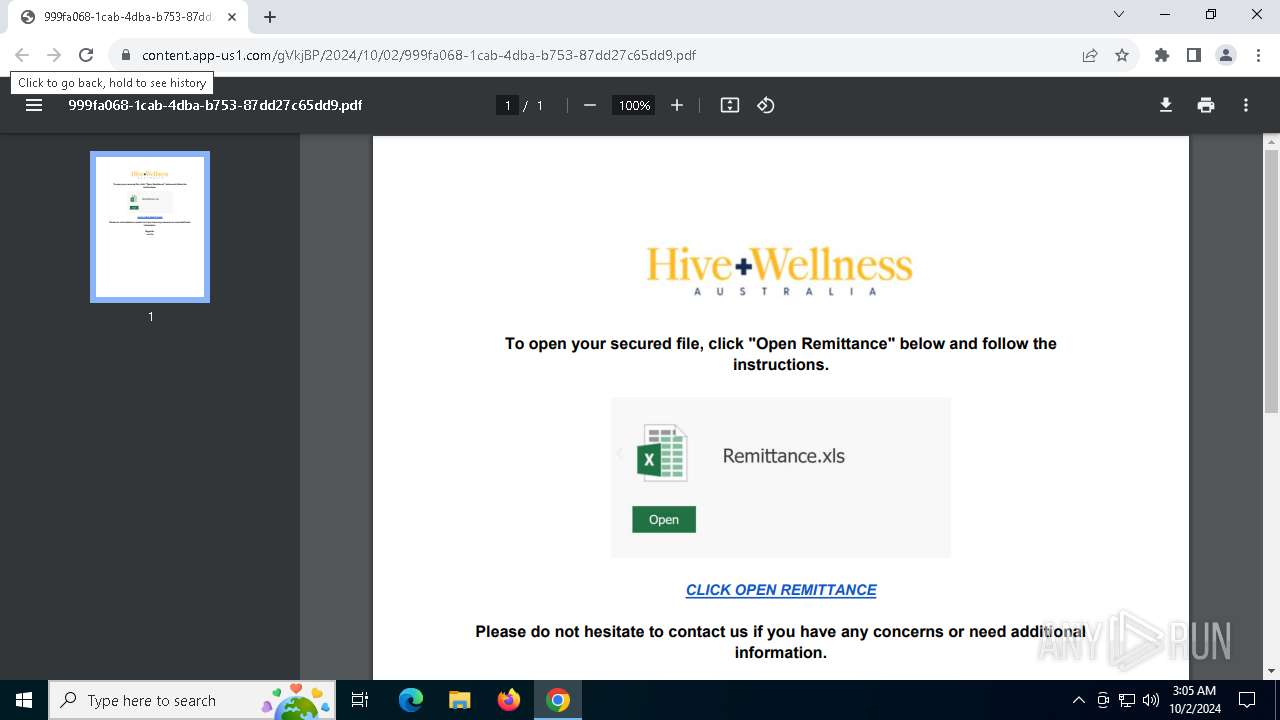This screenshot has height=720, width=1280.
Task: Zoom in the PDF with plus icon
Action: (677, 105)
